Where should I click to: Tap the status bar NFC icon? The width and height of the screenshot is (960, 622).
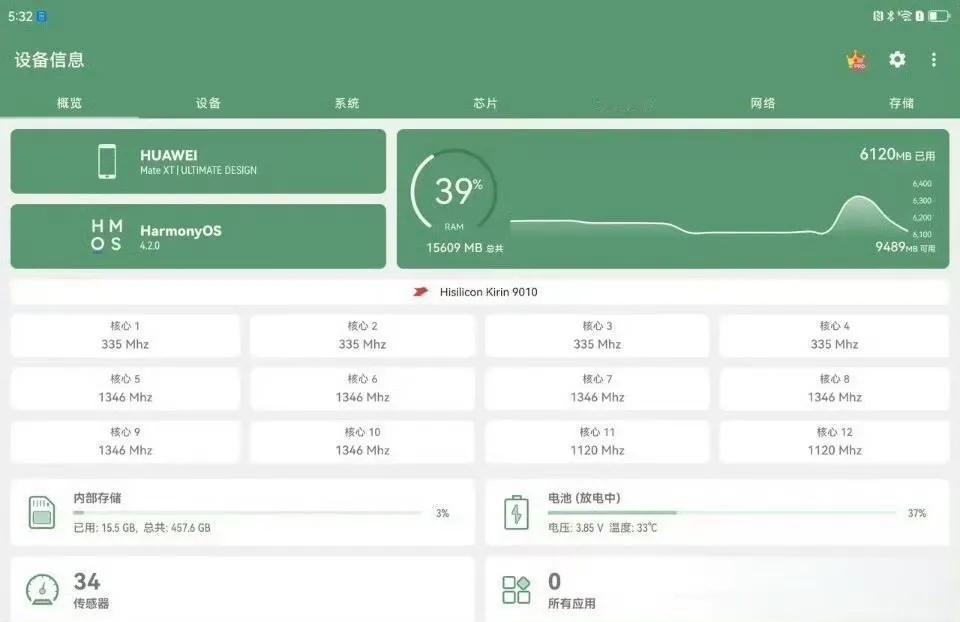pyautogui.click(x=878, y=16)
